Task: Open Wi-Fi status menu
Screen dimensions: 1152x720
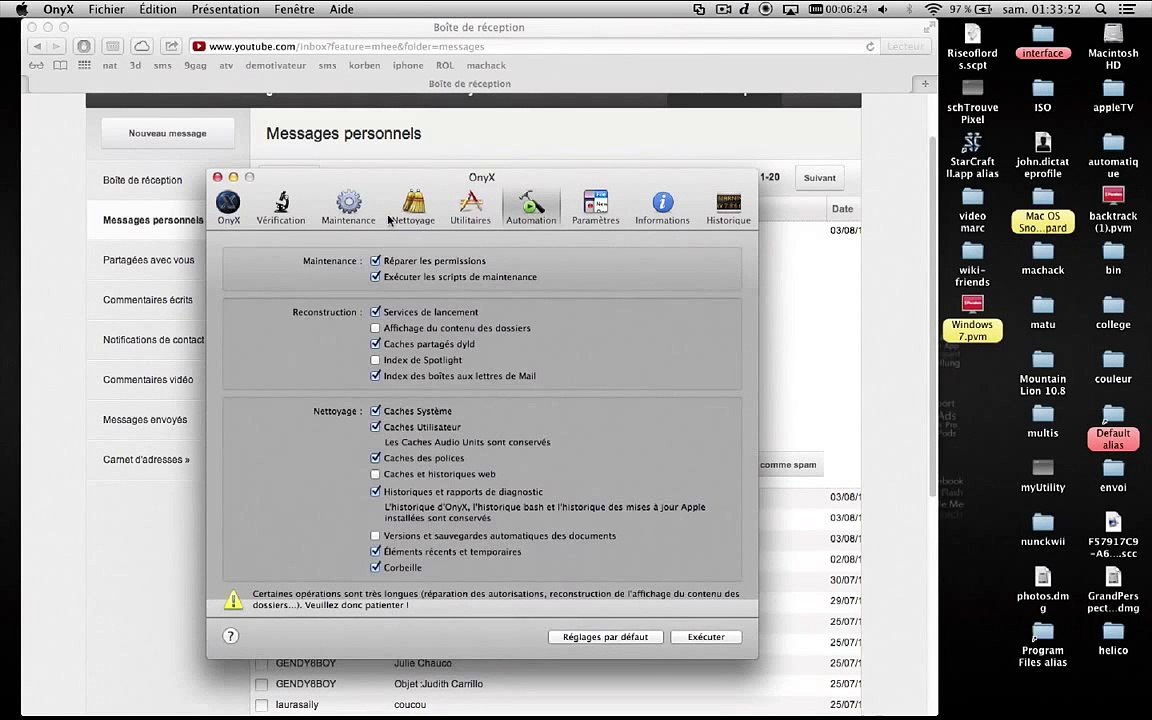Action: (x=933, y=9)
